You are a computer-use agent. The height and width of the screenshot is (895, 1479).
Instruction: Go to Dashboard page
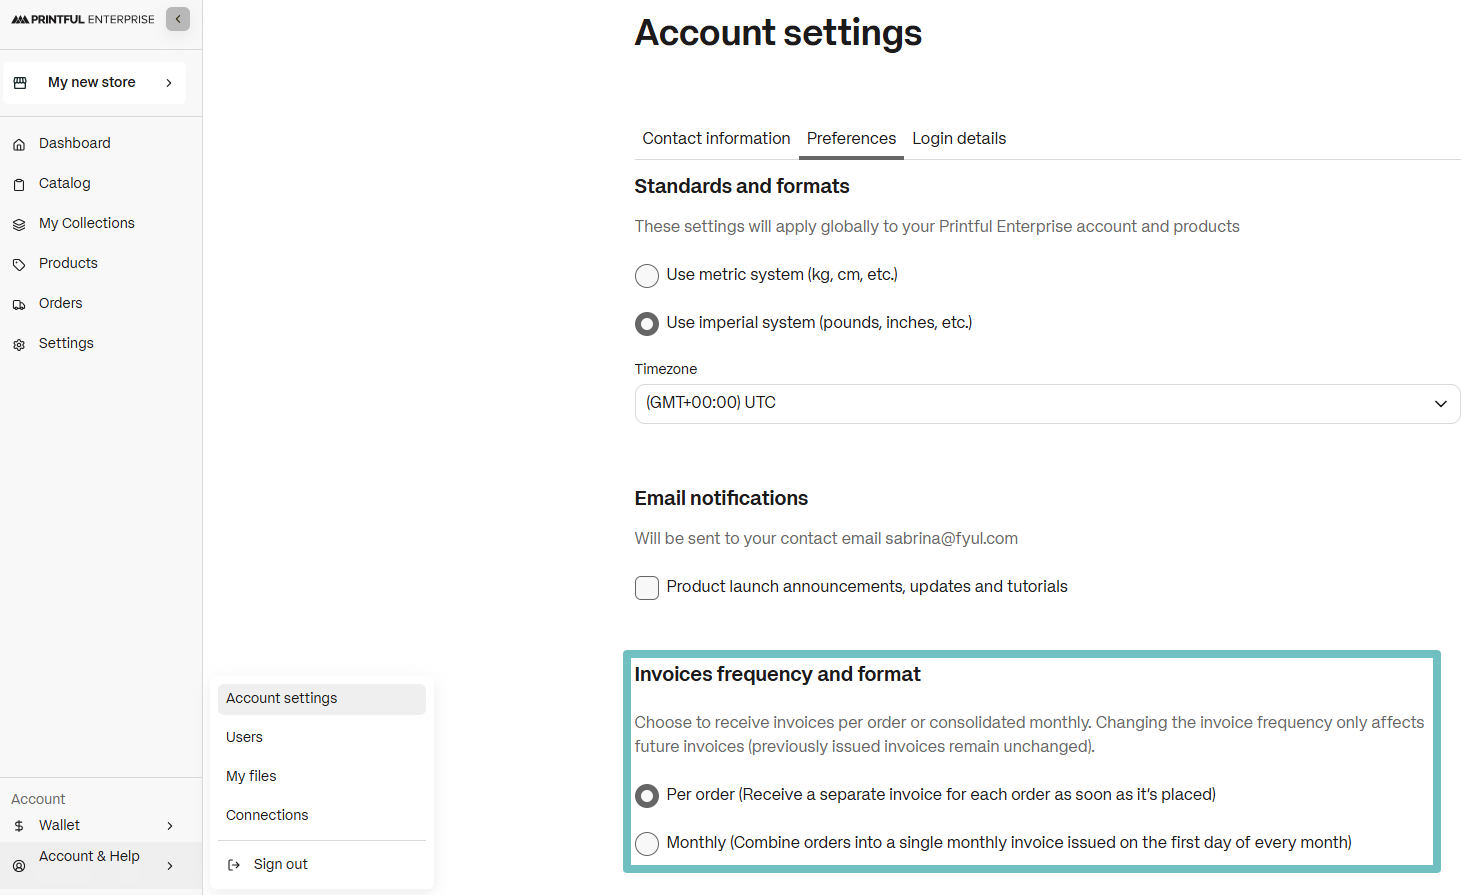coord(75,143)
